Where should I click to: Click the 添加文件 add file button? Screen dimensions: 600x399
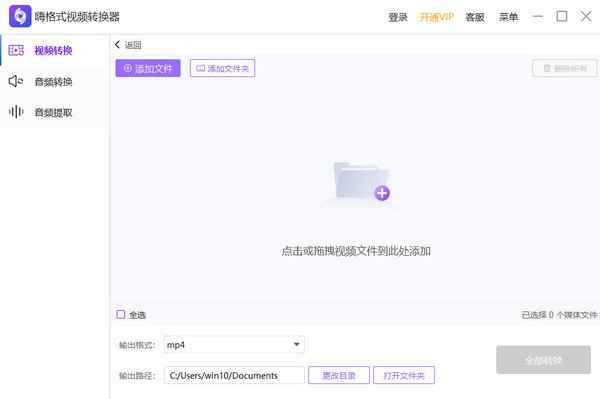point(148,68)
